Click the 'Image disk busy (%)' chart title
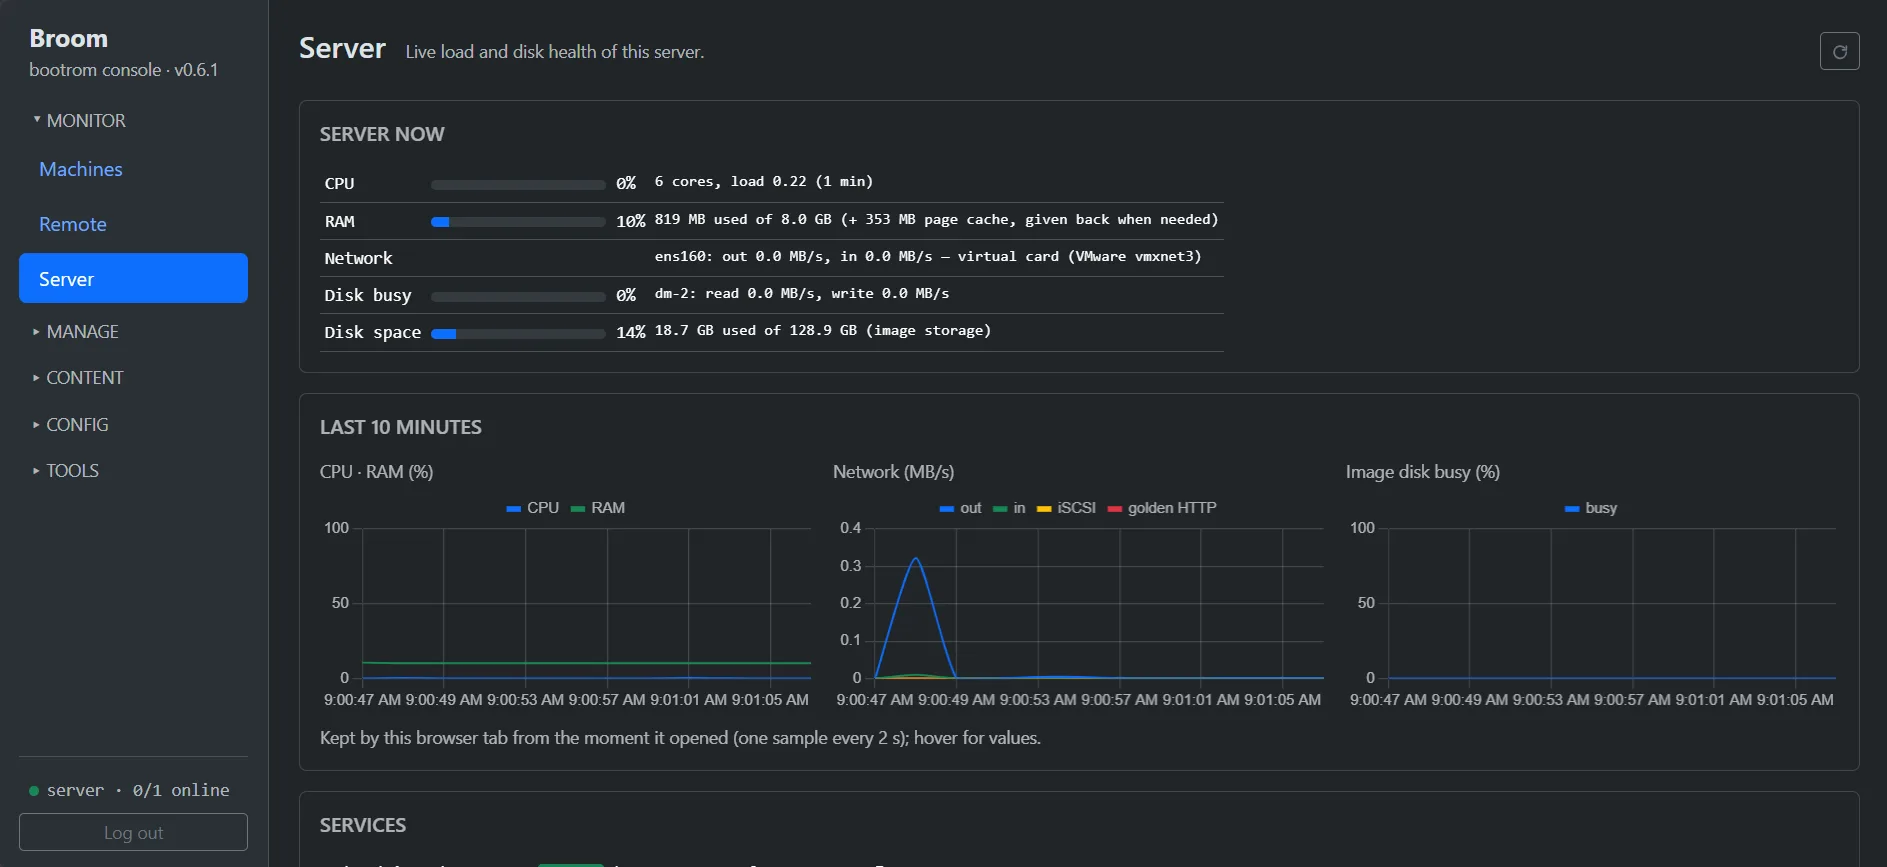 1423,472
